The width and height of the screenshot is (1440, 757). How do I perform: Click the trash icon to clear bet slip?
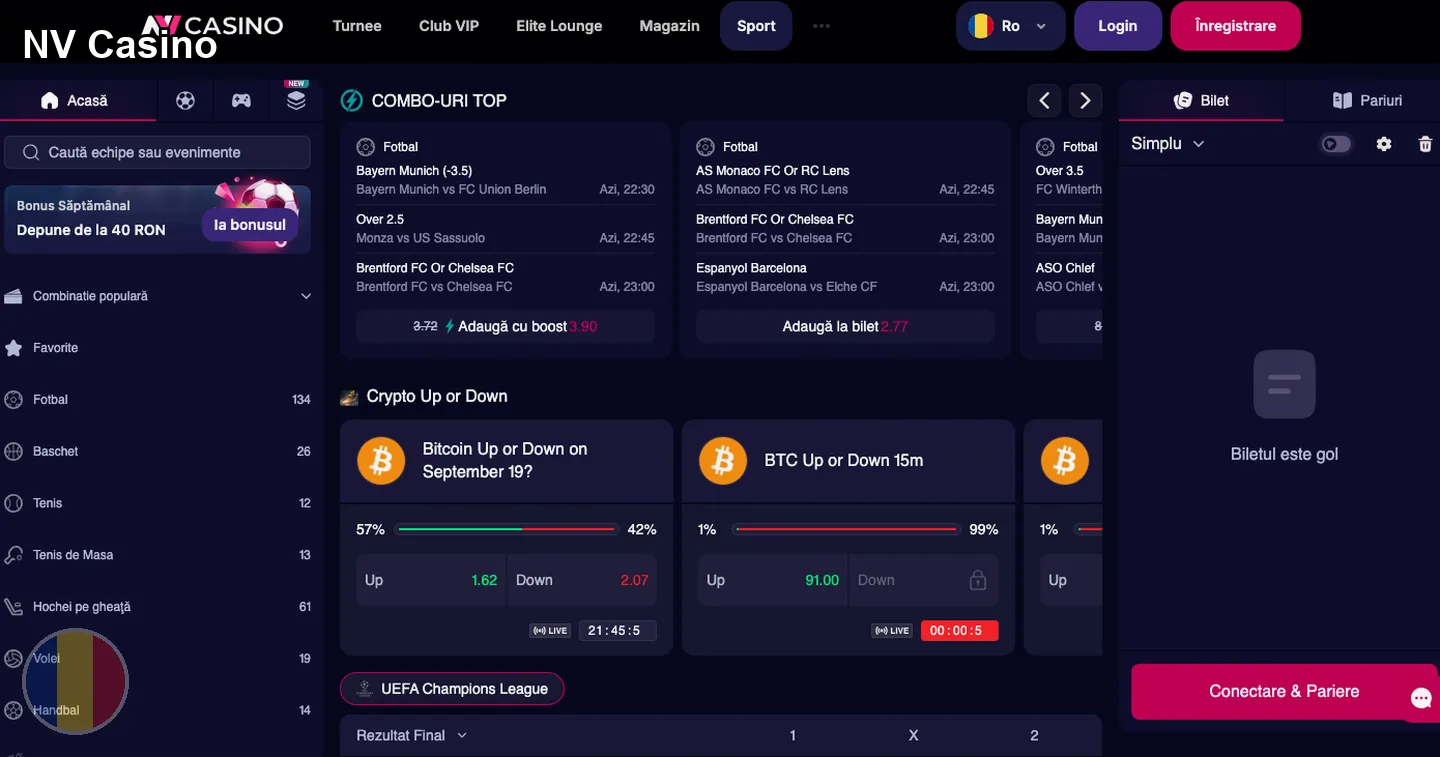[x=1426, y=144]
